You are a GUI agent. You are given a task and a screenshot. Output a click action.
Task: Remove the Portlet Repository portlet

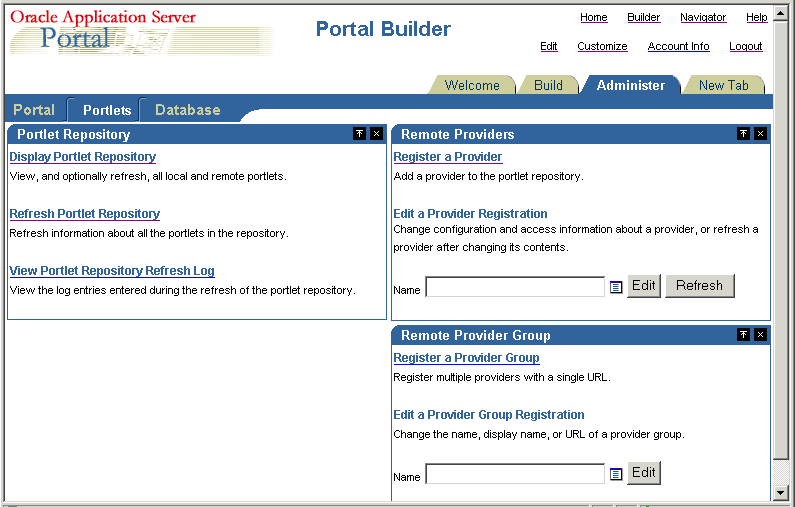click(x=376, y=133)
